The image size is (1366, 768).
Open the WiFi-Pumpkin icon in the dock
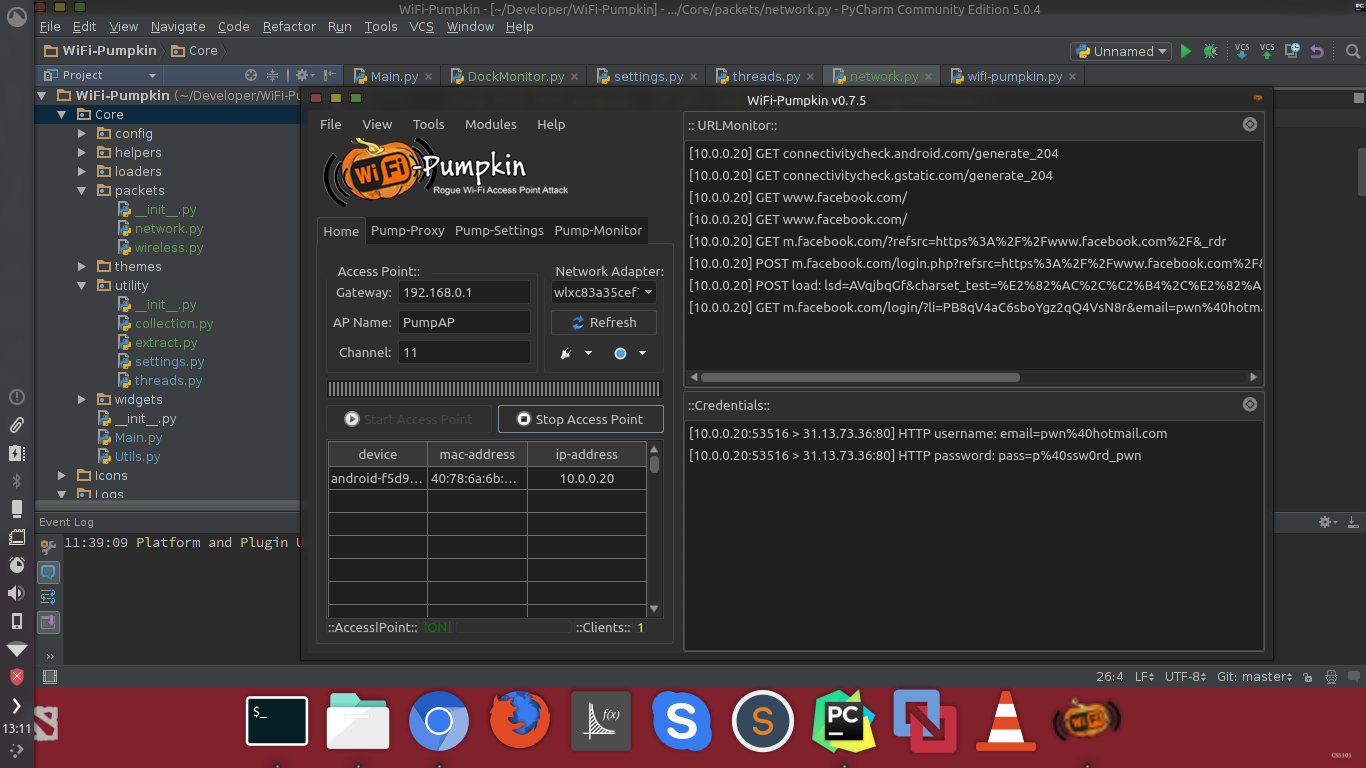coord(1086,721)
